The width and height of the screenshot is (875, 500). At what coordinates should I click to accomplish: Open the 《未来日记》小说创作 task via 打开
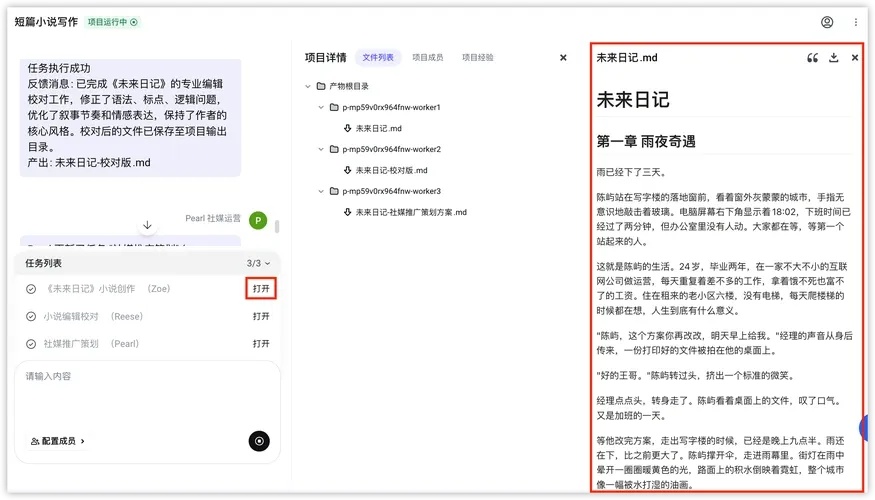[261, 289]
